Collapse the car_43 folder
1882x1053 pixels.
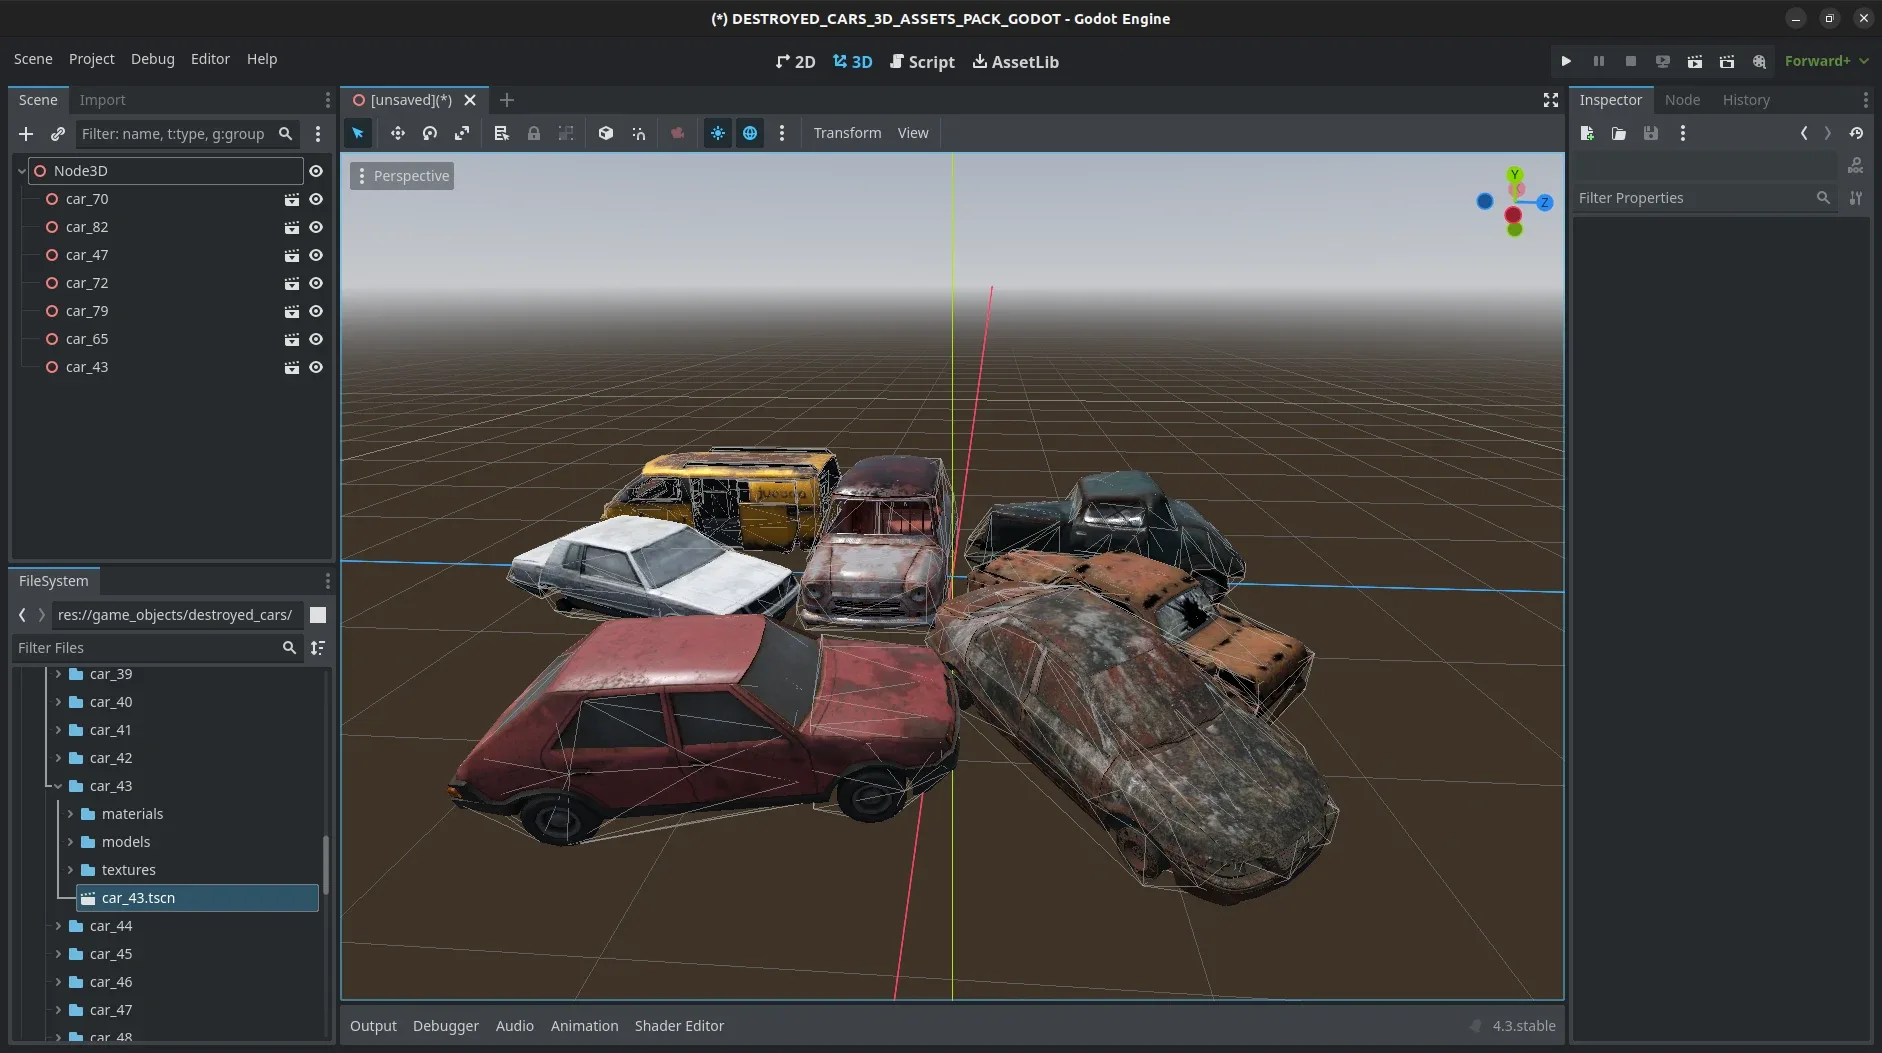[x=58, y=786]
